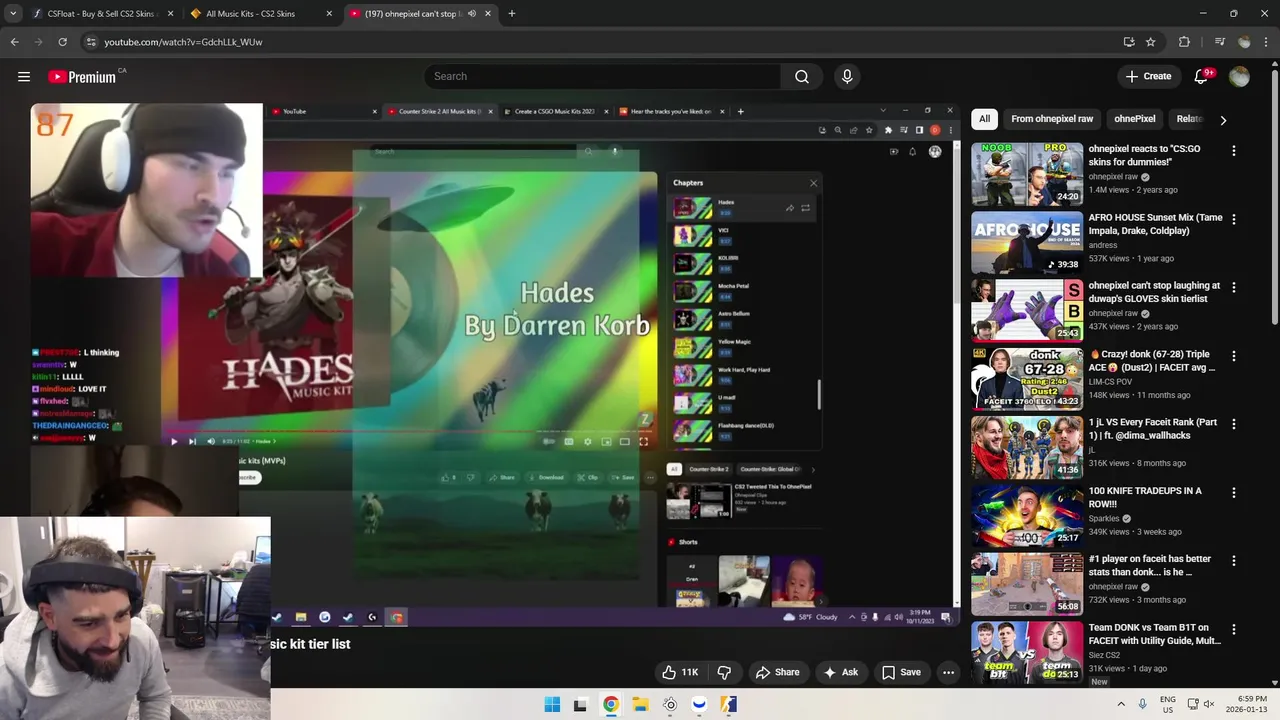Screen dimensions: 1280x720
Task: Click the install app icon in address bar
Action: click(x=1129, y=42)
